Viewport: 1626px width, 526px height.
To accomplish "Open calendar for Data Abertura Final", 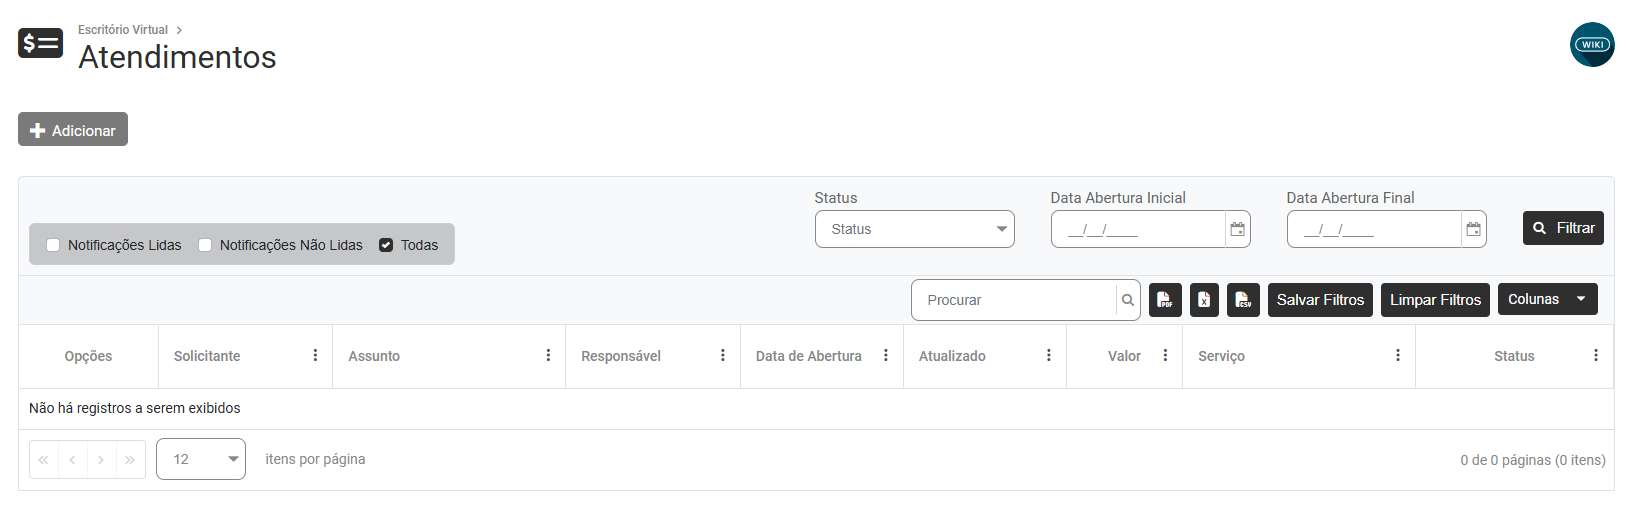I will point(1473,229).
